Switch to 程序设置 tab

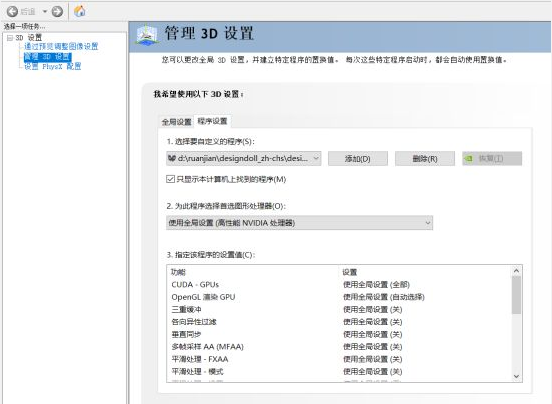pos(212,121)
